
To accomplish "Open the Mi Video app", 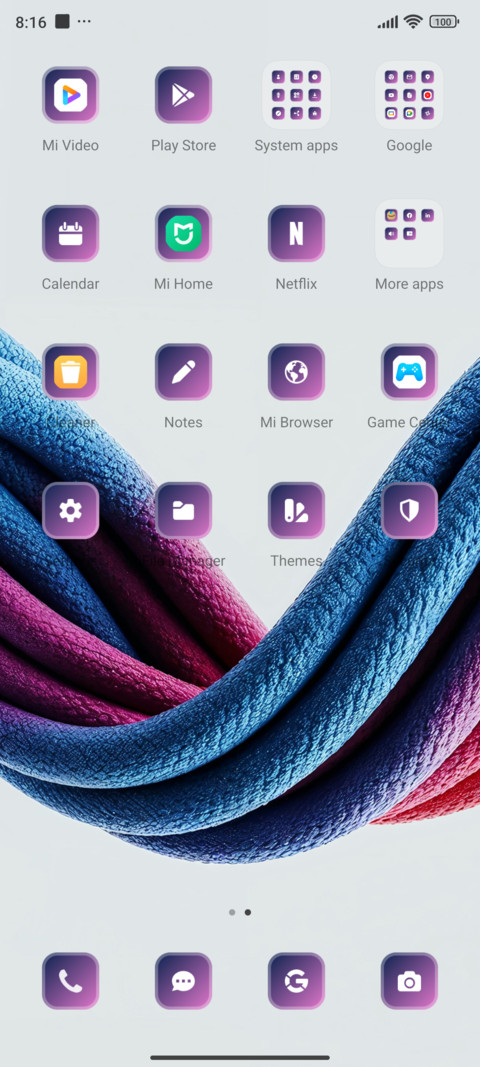I will click(70, 95).
